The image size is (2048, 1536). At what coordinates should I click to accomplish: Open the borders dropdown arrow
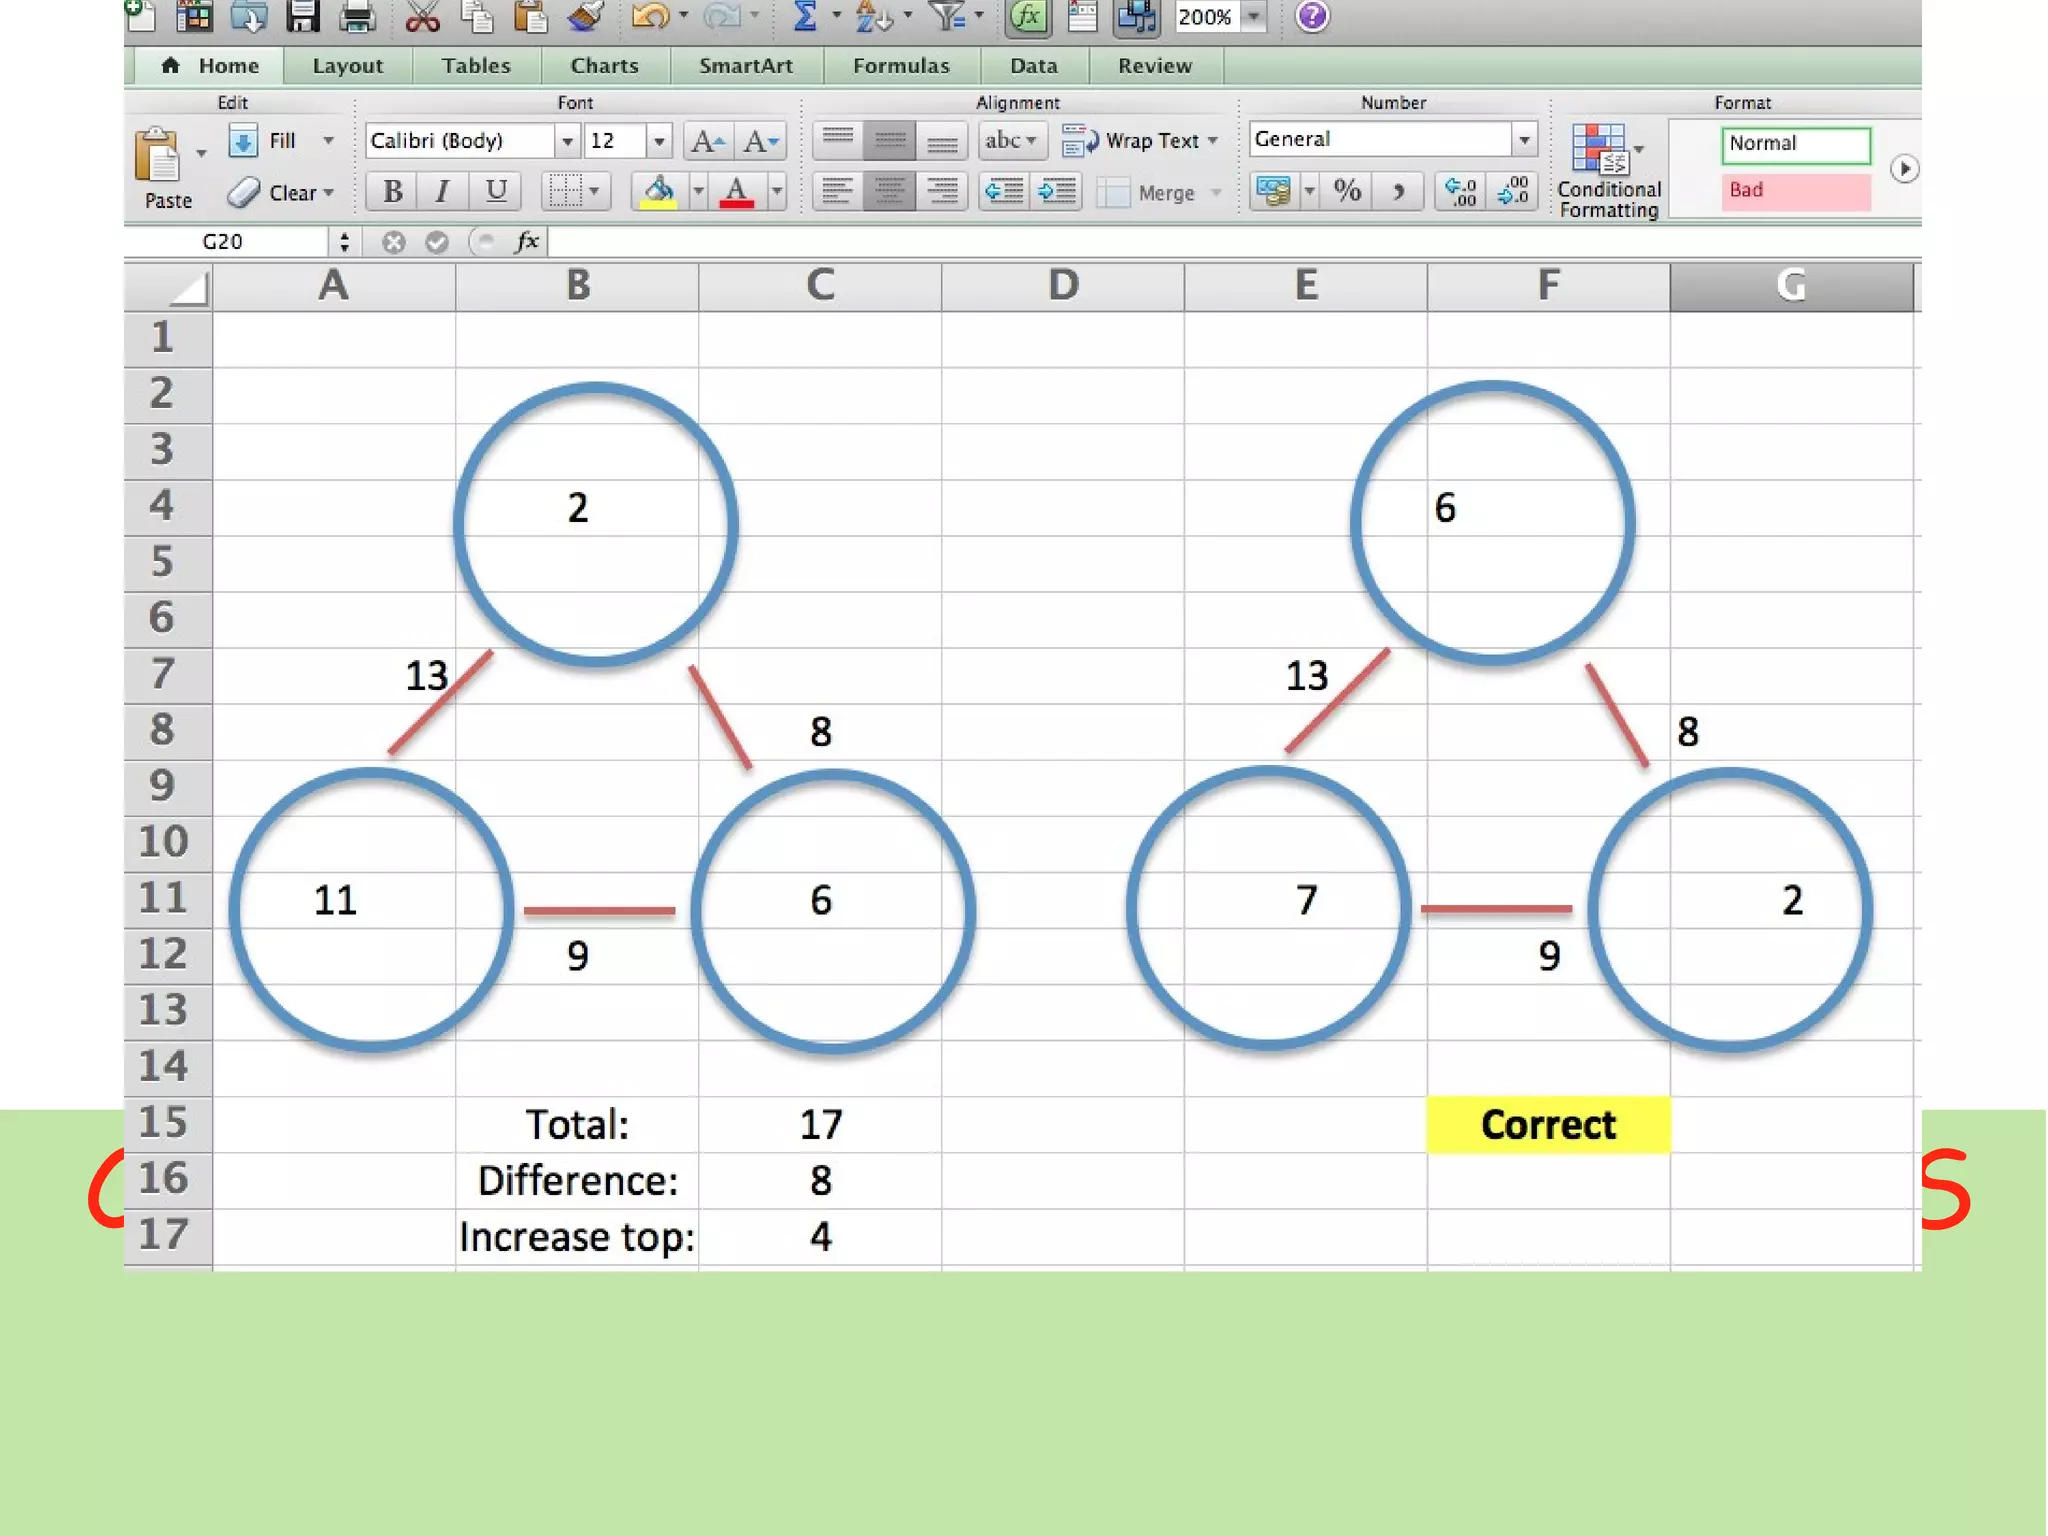coord(594,190)
